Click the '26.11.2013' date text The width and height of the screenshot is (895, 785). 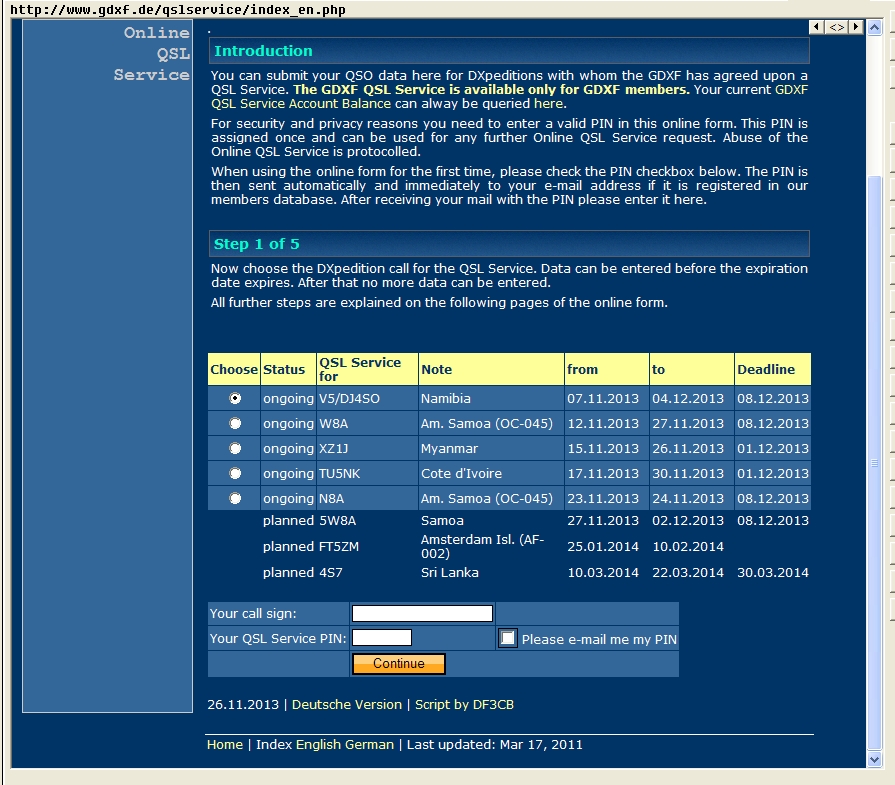pyautogui.click(x=243, y=705)
